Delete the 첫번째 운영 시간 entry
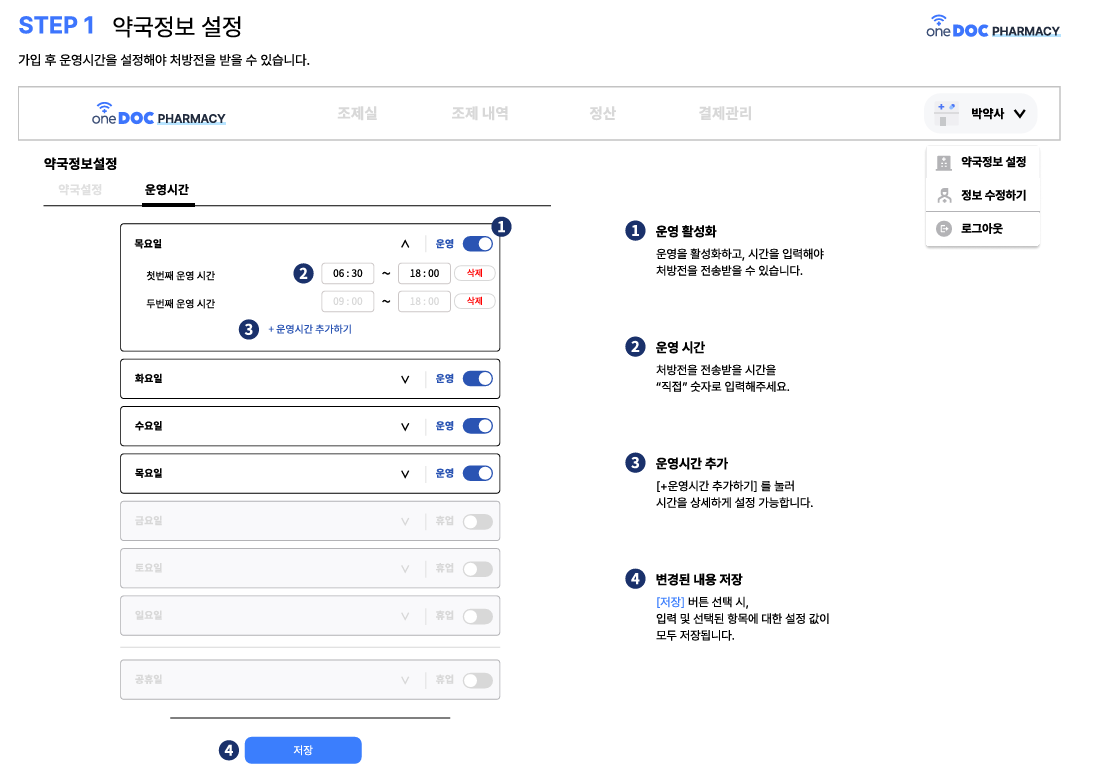Image resolution: width=1096 pixels, height=780 pixels. 475,273
